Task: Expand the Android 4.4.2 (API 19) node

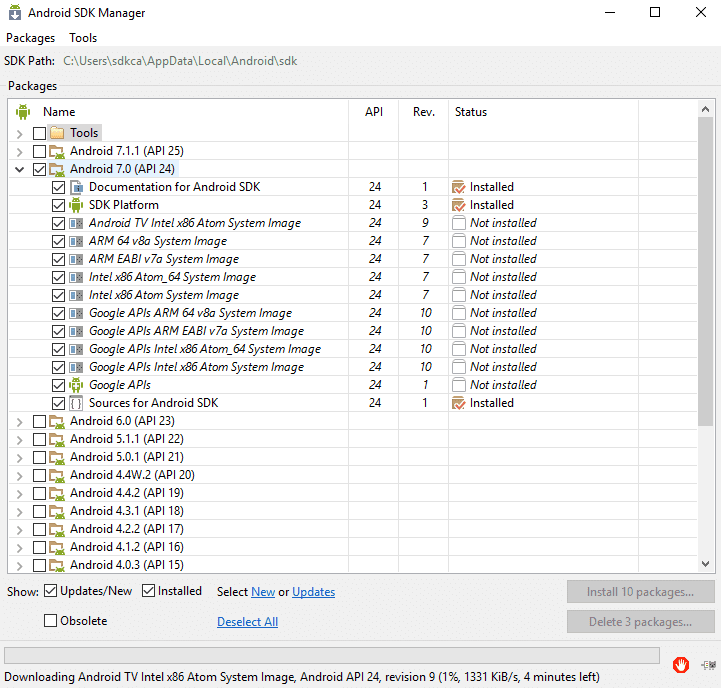Action: tap(19, 493)
